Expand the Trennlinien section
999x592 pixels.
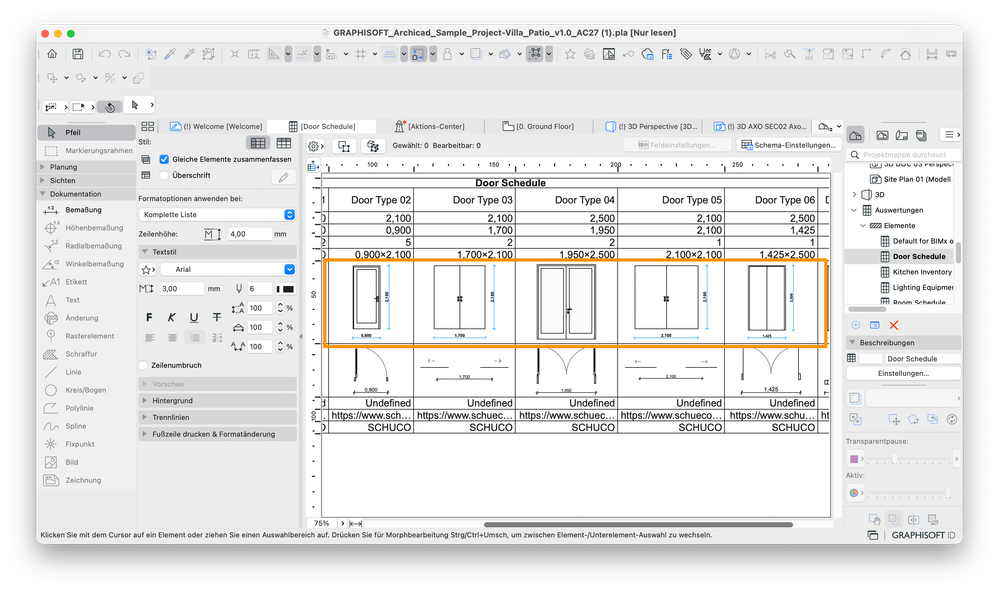217,417
